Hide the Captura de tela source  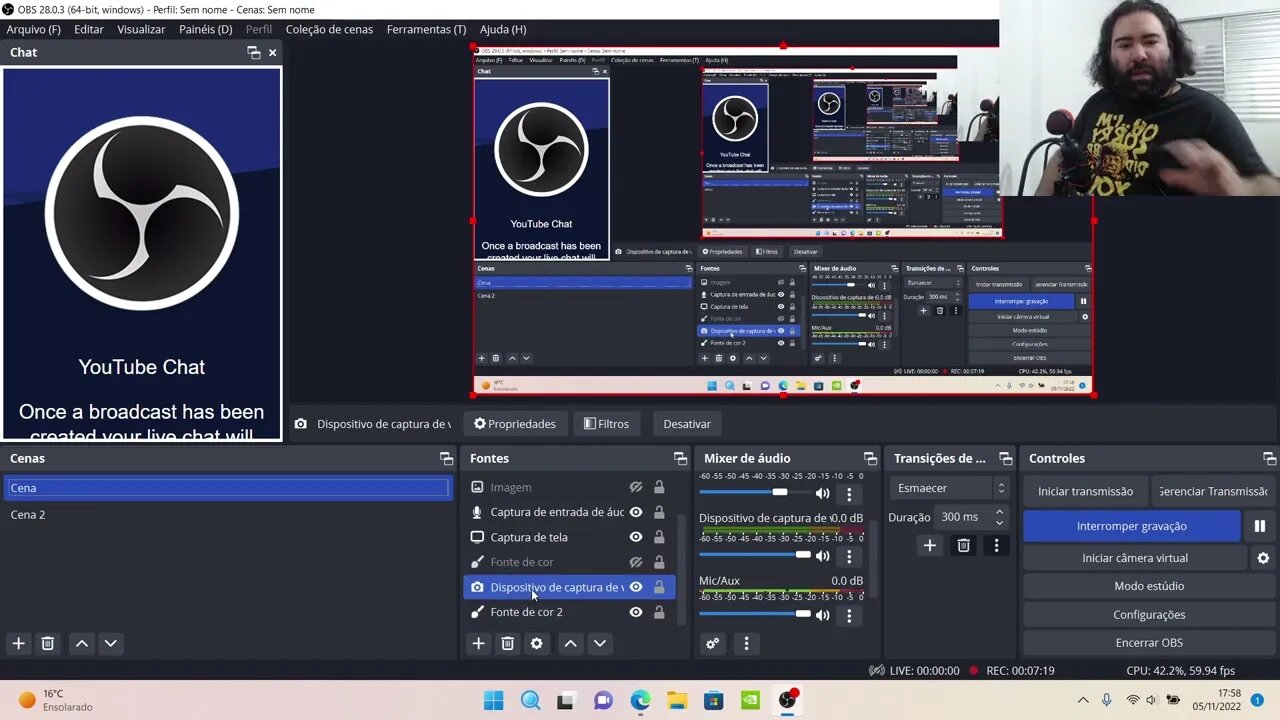click(635, 537)
